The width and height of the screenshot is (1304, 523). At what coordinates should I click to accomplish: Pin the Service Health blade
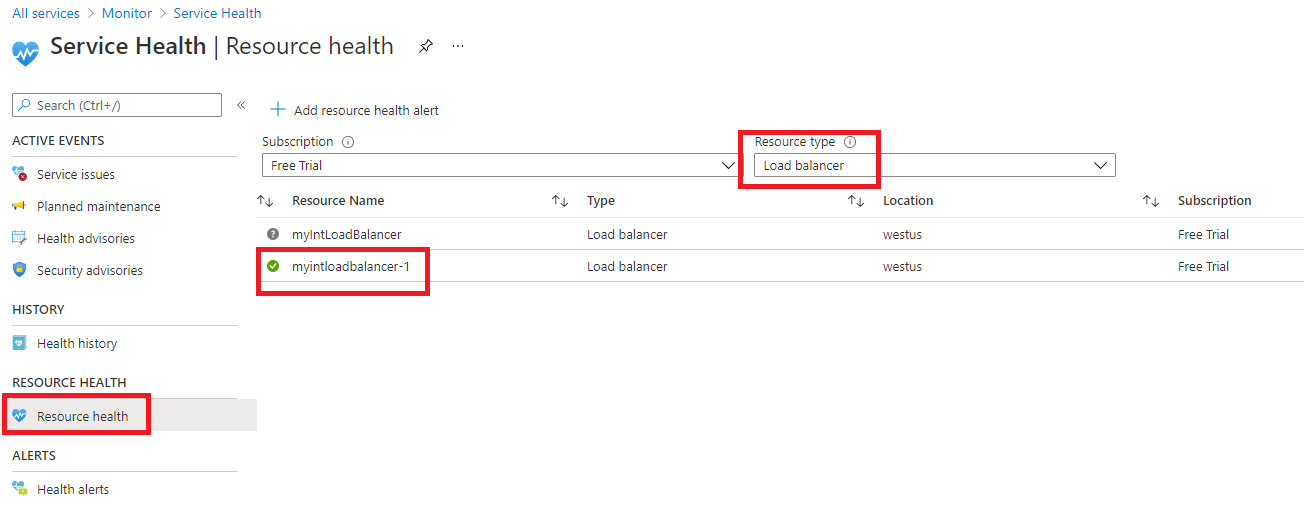[426, 47]
